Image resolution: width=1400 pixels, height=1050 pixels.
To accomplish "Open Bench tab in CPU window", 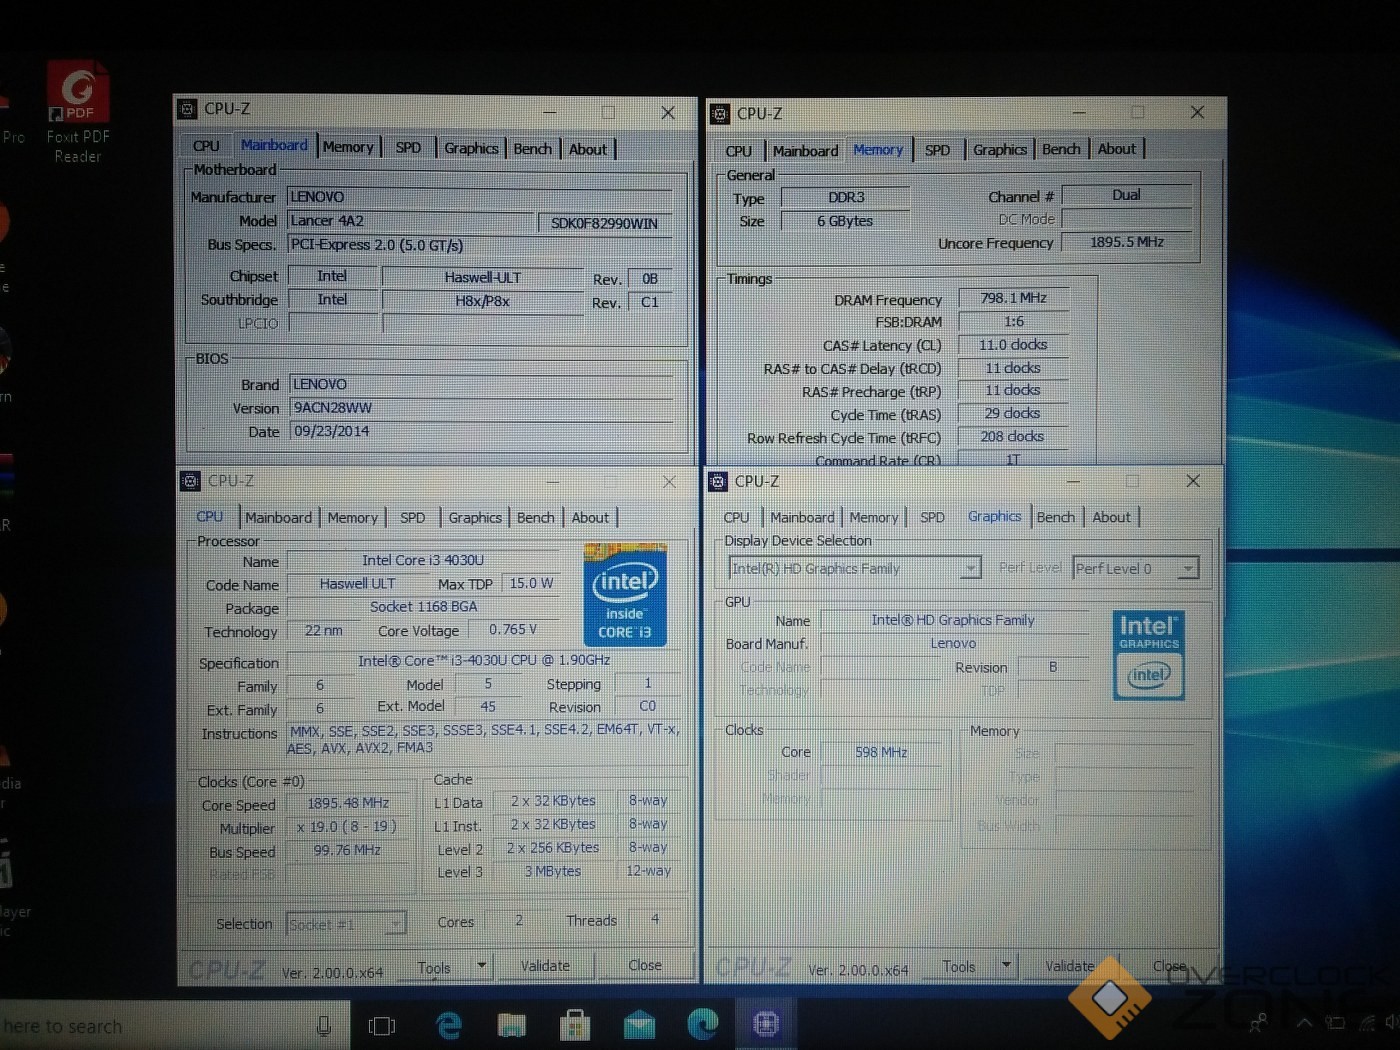I will [x=535, y=518].
